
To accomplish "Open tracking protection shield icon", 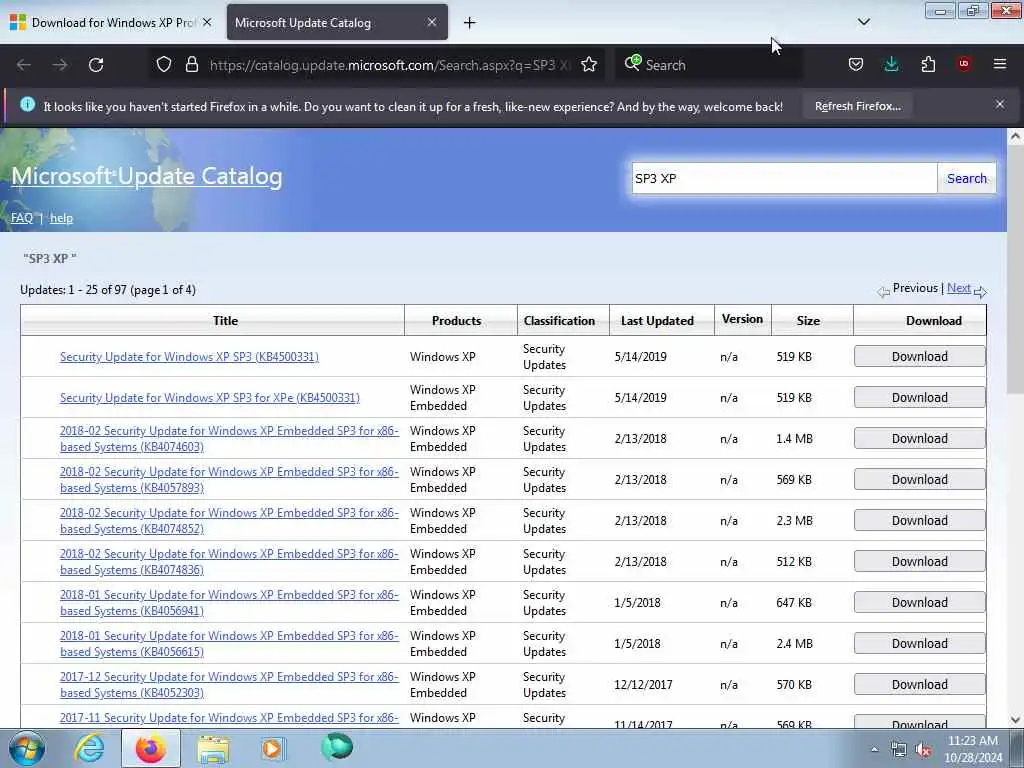I will (x=164, y=65).
